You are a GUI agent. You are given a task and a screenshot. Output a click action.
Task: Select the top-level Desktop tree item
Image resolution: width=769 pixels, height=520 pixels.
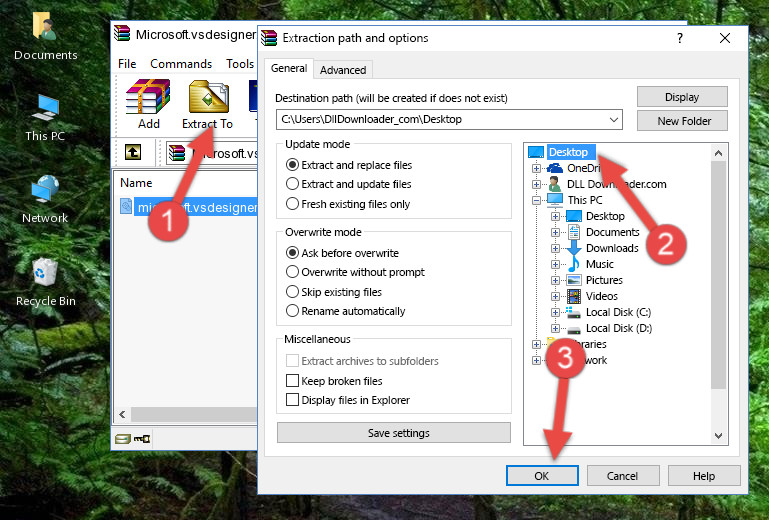[568, 152]
